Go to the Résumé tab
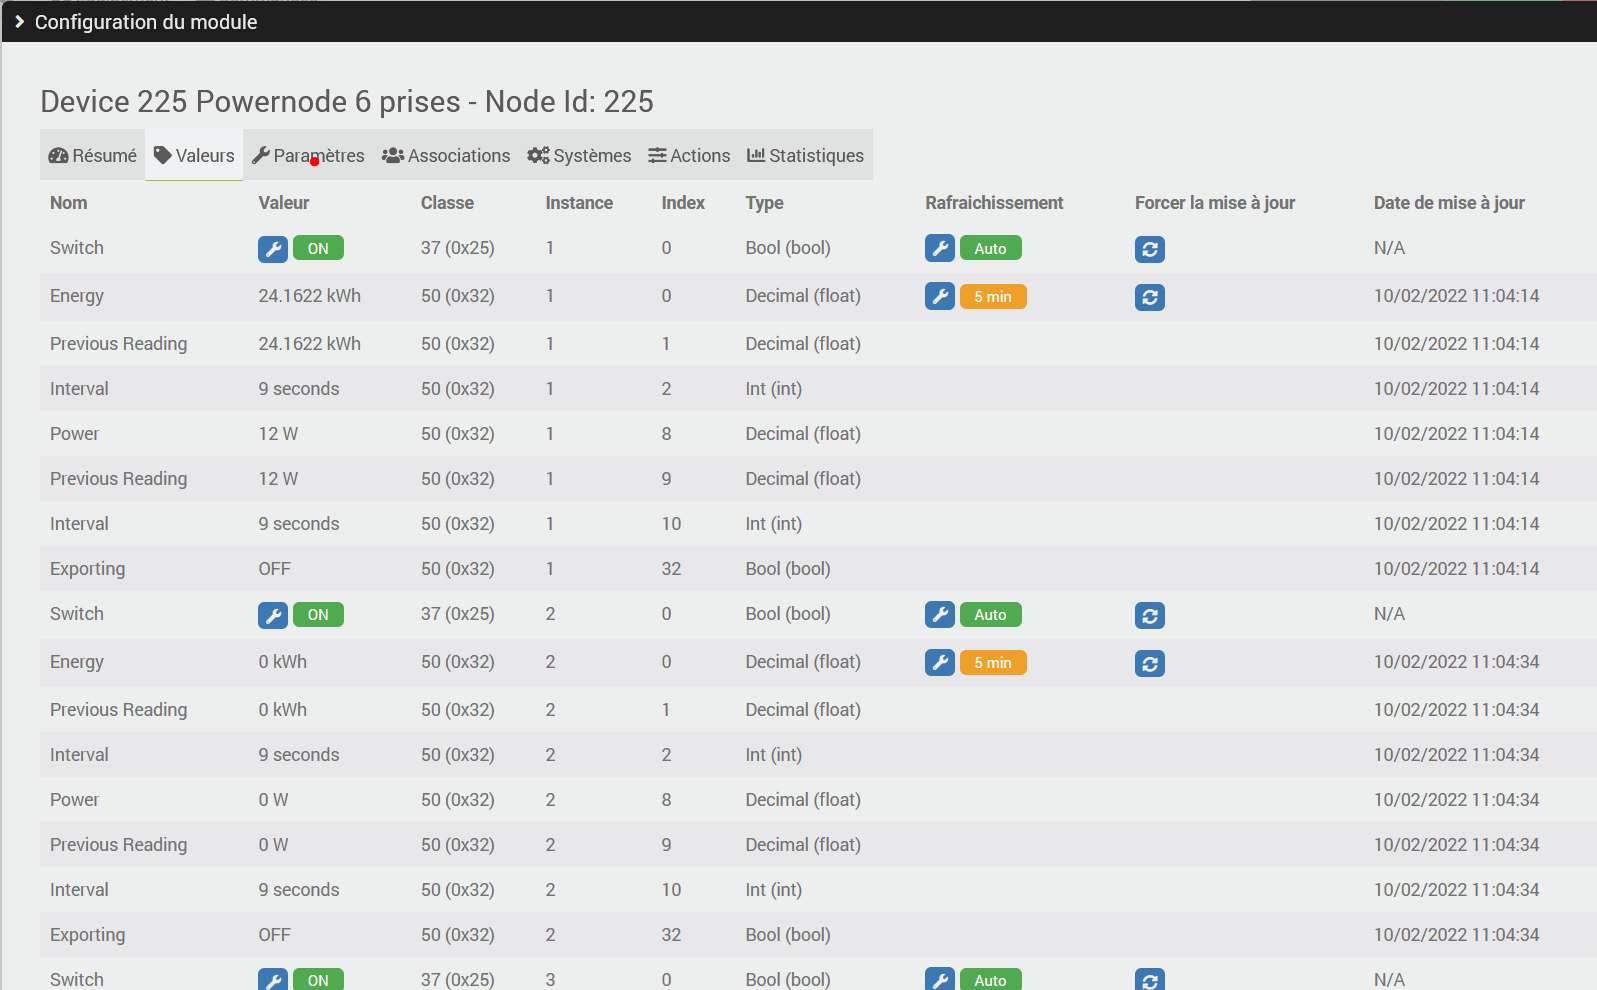 coord(93,156)
